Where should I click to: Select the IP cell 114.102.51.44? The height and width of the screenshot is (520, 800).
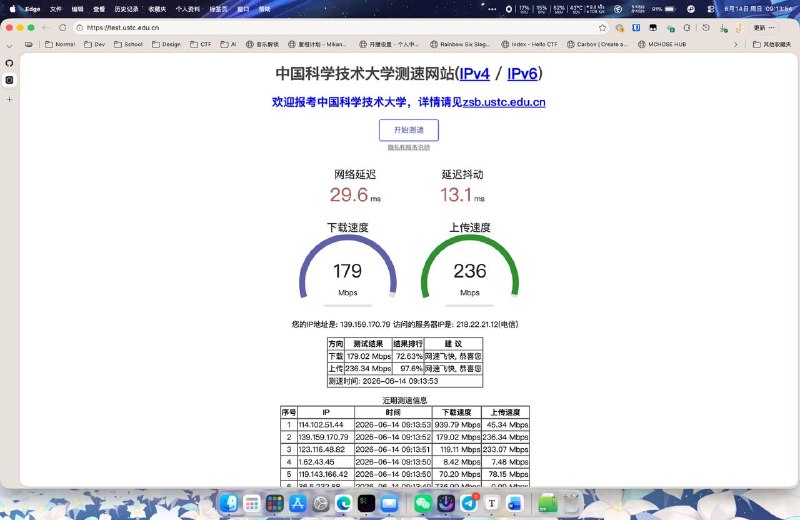click(x=326, y=425)
